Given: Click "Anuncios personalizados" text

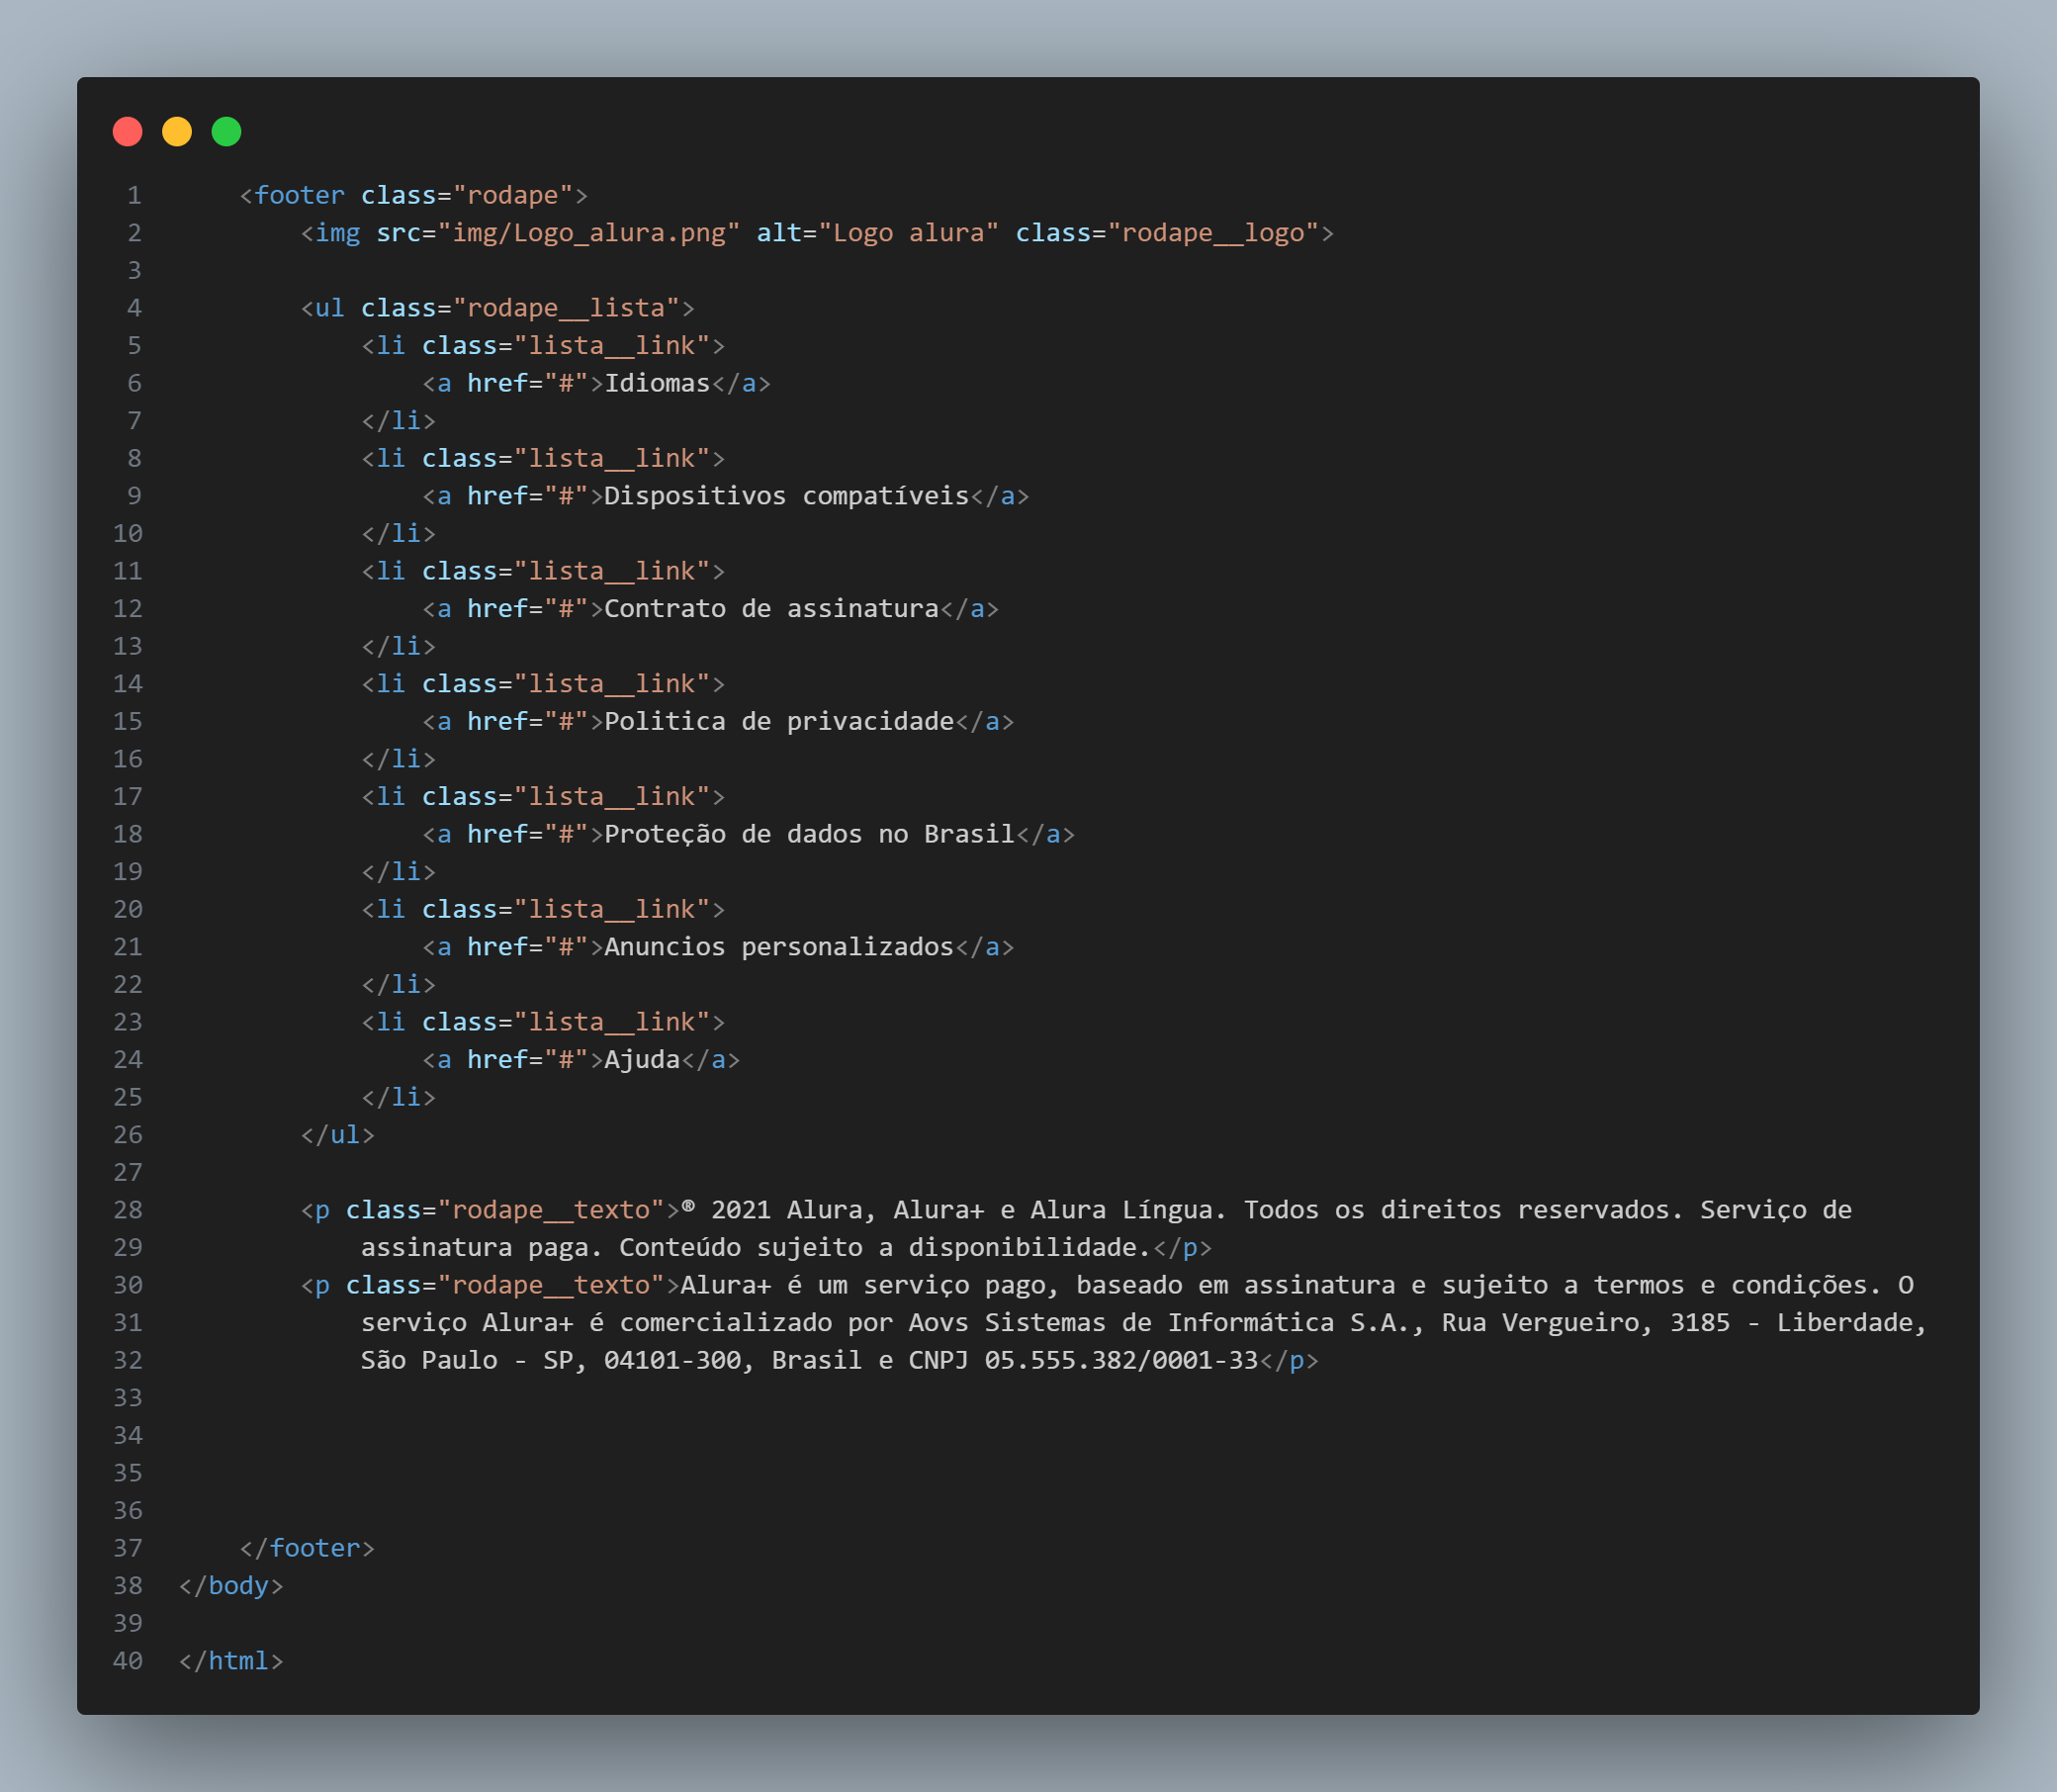Looking at the screenshot, I should point(779,947).
